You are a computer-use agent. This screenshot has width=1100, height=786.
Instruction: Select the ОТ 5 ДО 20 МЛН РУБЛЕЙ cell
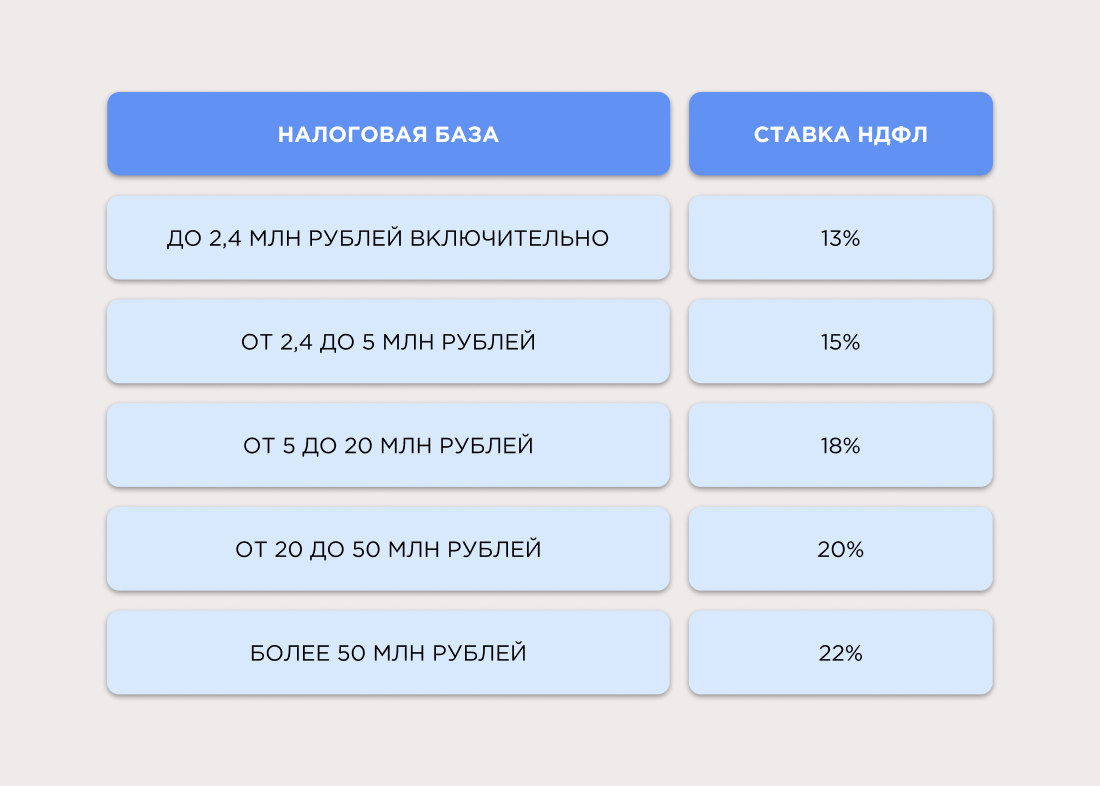[x=388, y=445]
